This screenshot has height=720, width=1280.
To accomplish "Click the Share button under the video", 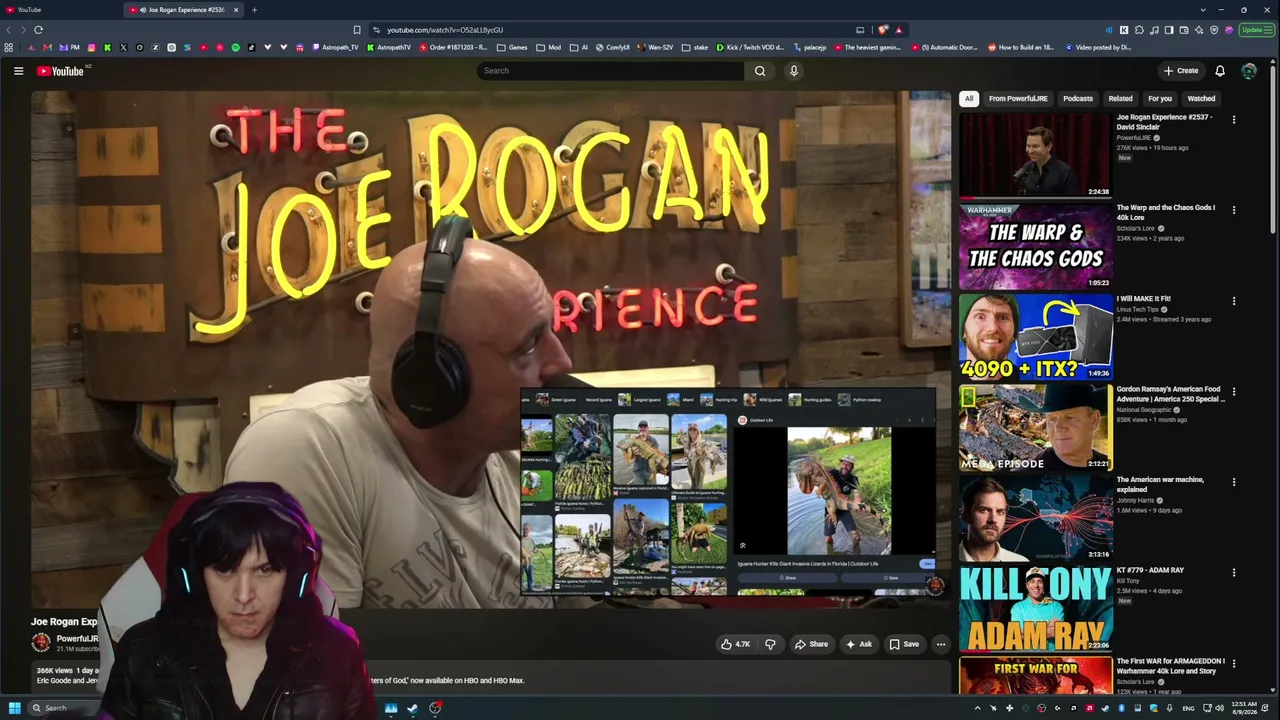I will point(811,644).
